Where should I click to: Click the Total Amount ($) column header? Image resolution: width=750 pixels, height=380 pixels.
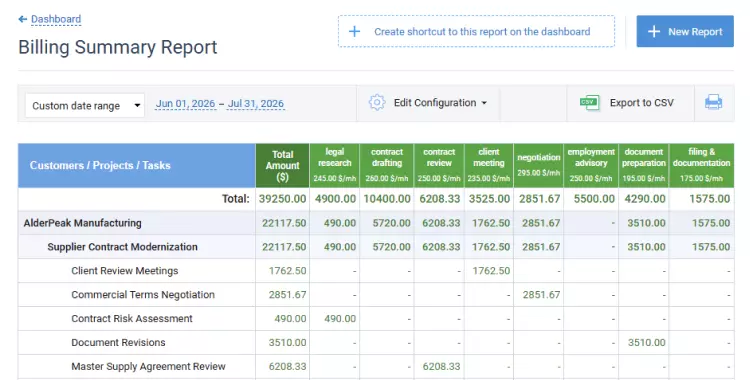[x=282, y=165]
